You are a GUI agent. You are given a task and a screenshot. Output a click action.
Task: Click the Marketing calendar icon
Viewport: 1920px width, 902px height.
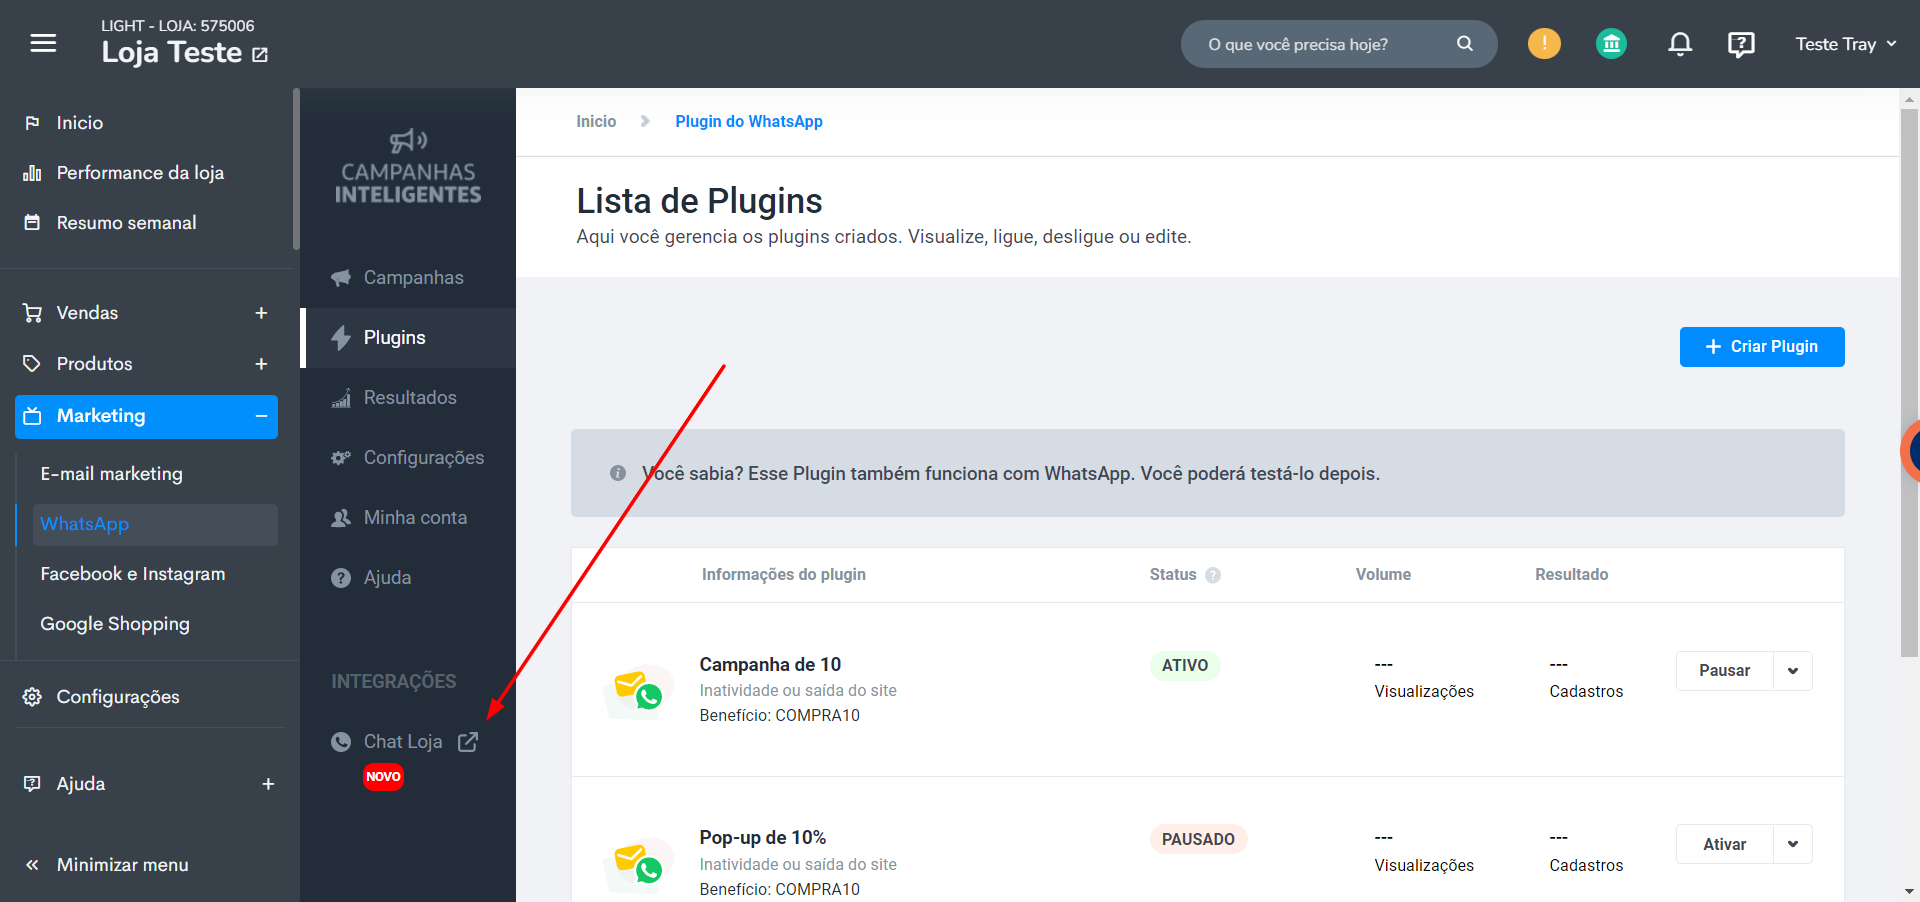click(x=33, y=416)
